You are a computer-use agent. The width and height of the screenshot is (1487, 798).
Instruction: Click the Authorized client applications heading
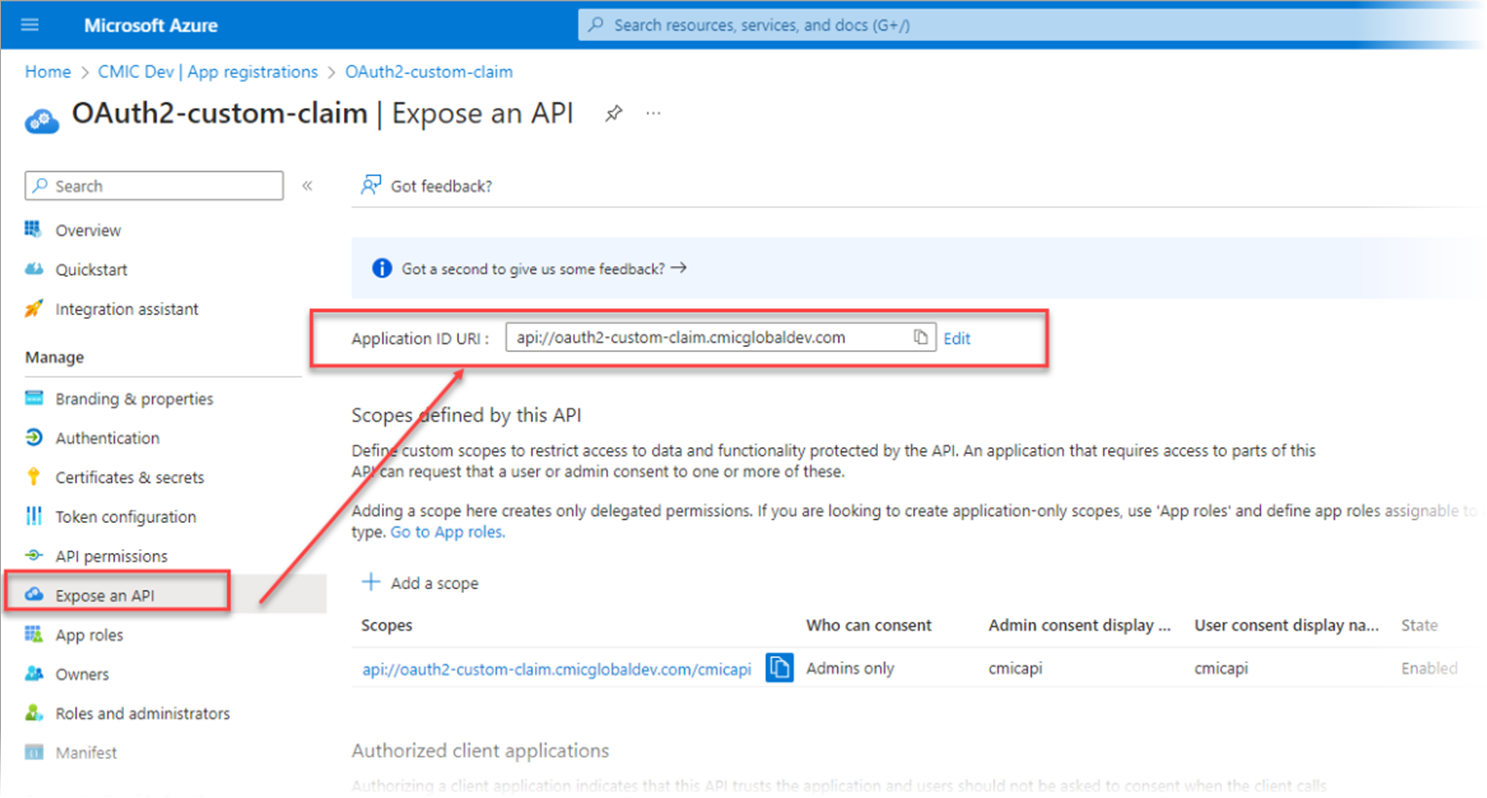[x=480, y=750]
